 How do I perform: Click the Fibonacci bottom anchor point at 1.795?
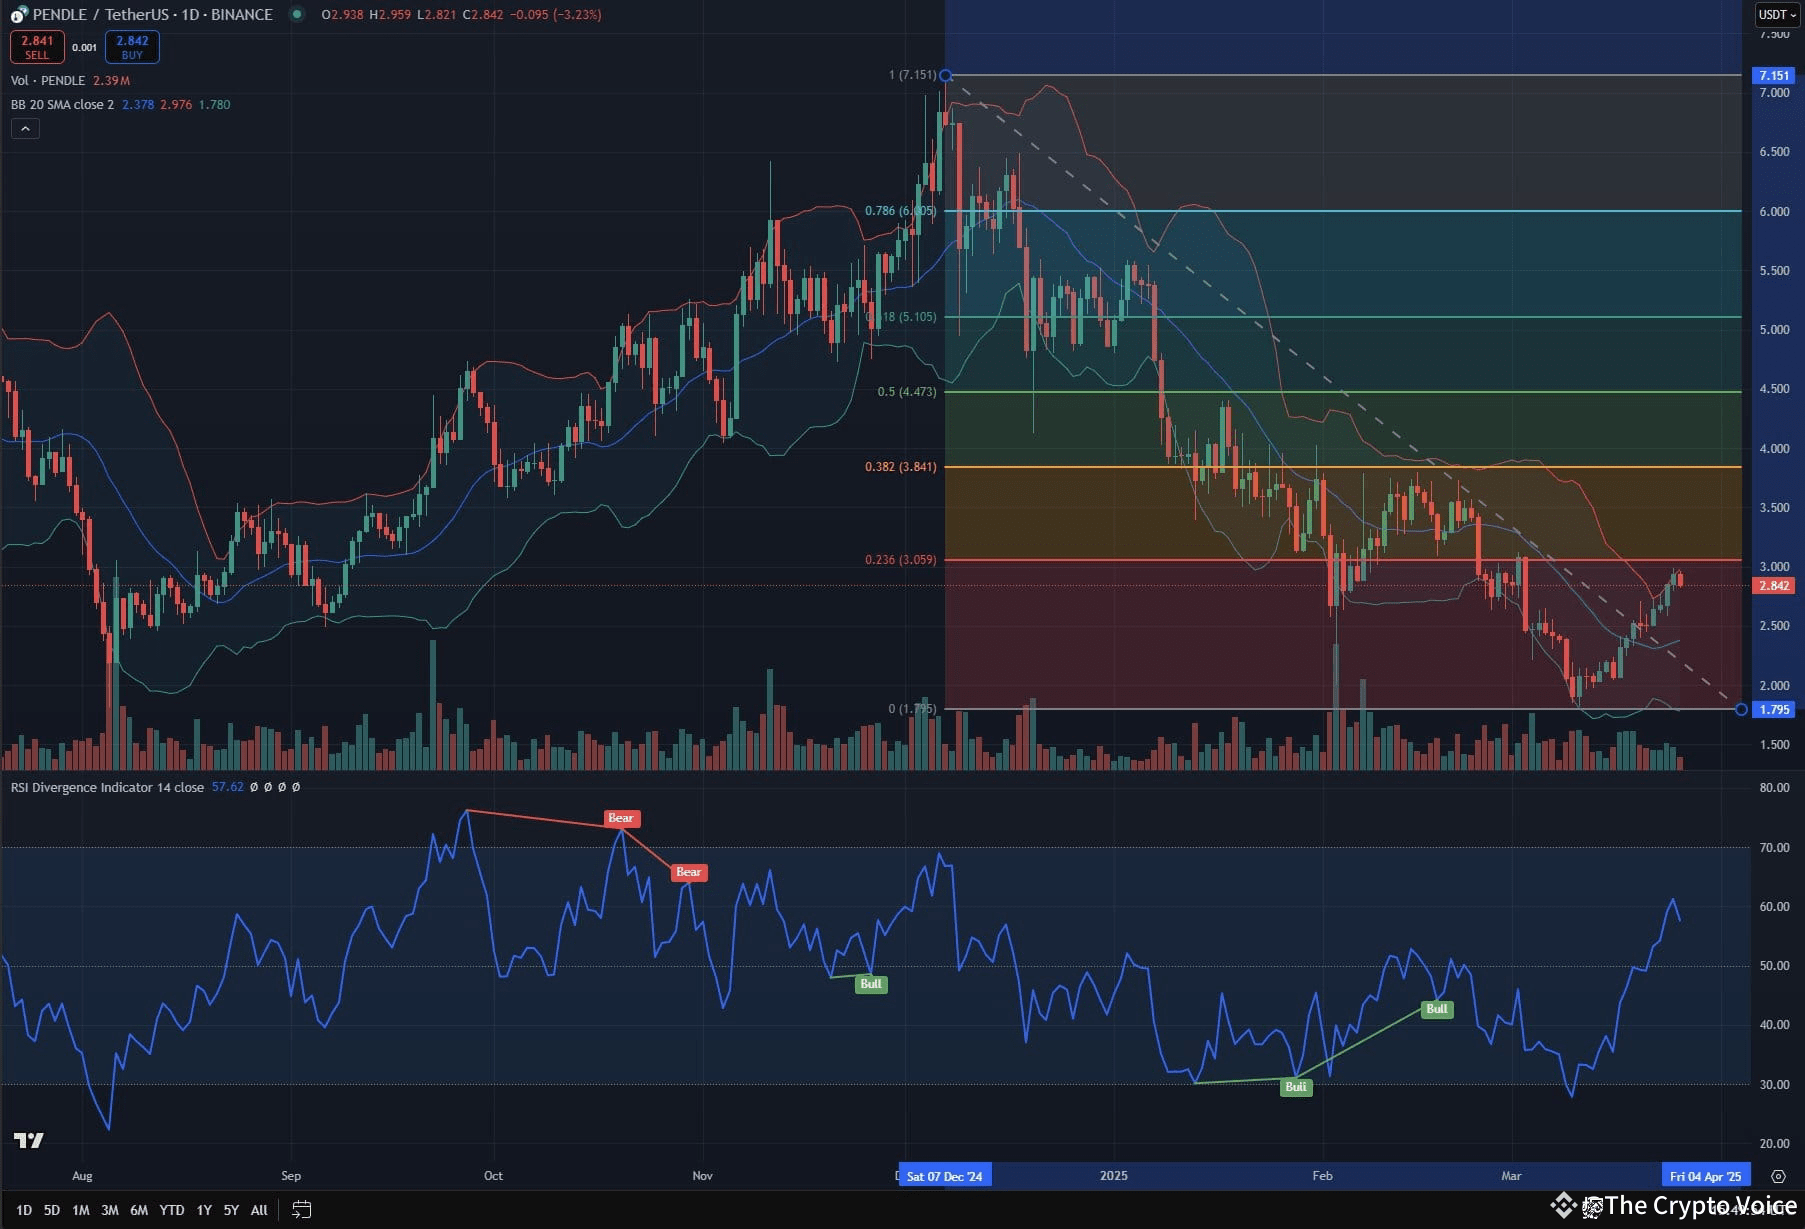point(1741,710)
